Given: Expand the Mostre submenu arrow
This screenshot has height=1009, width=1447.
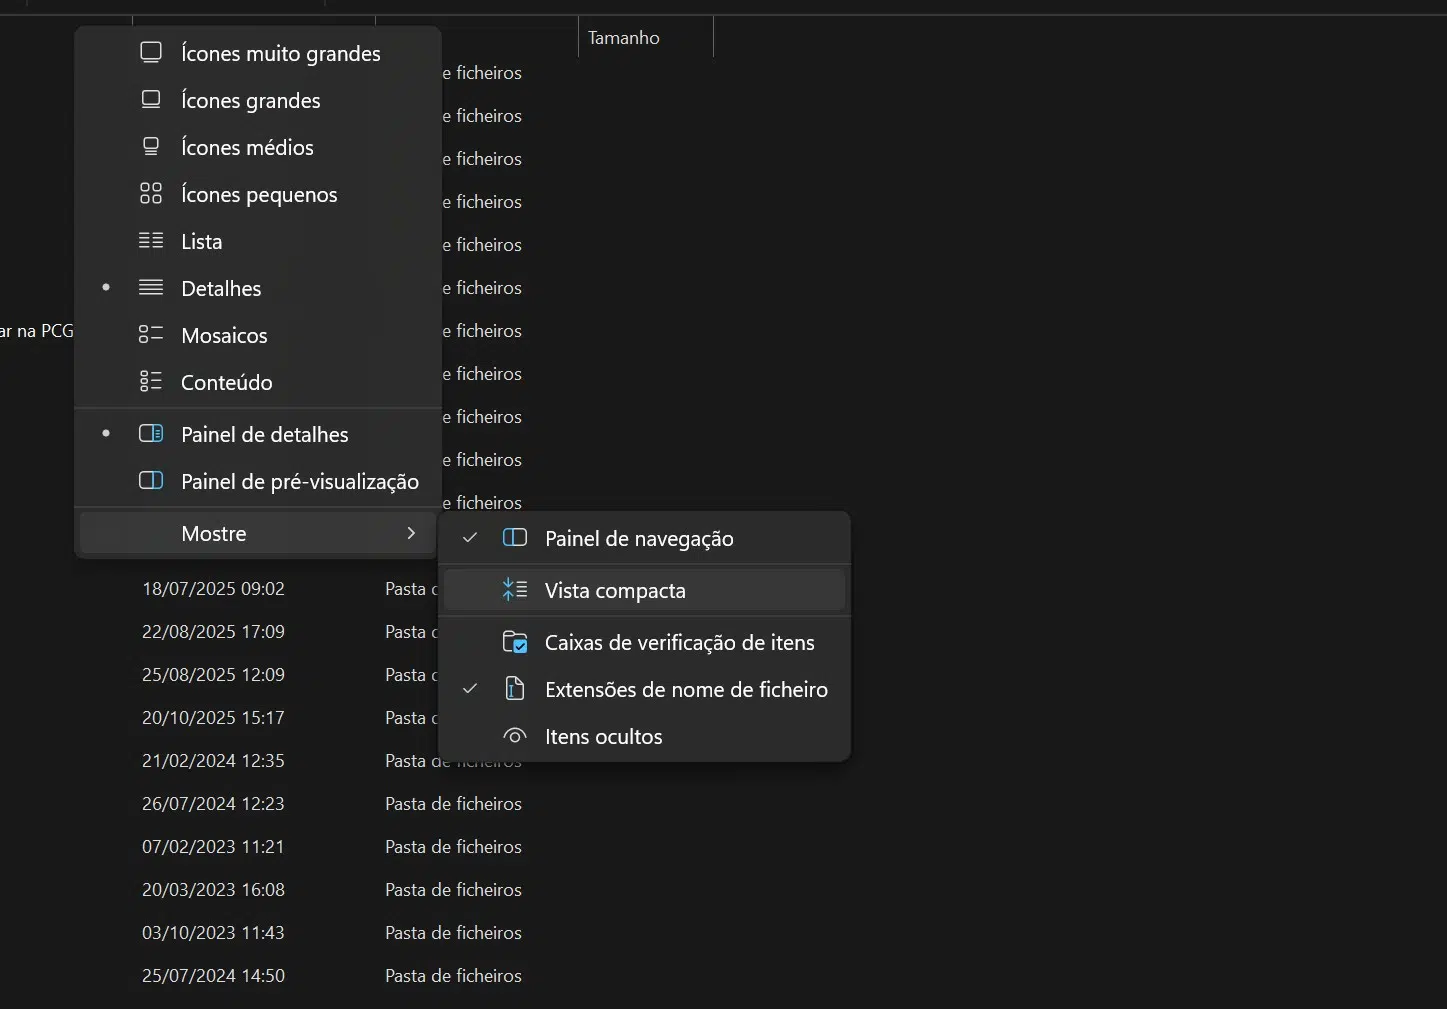Looking at the screenshot, I should (x=411, y=533).
